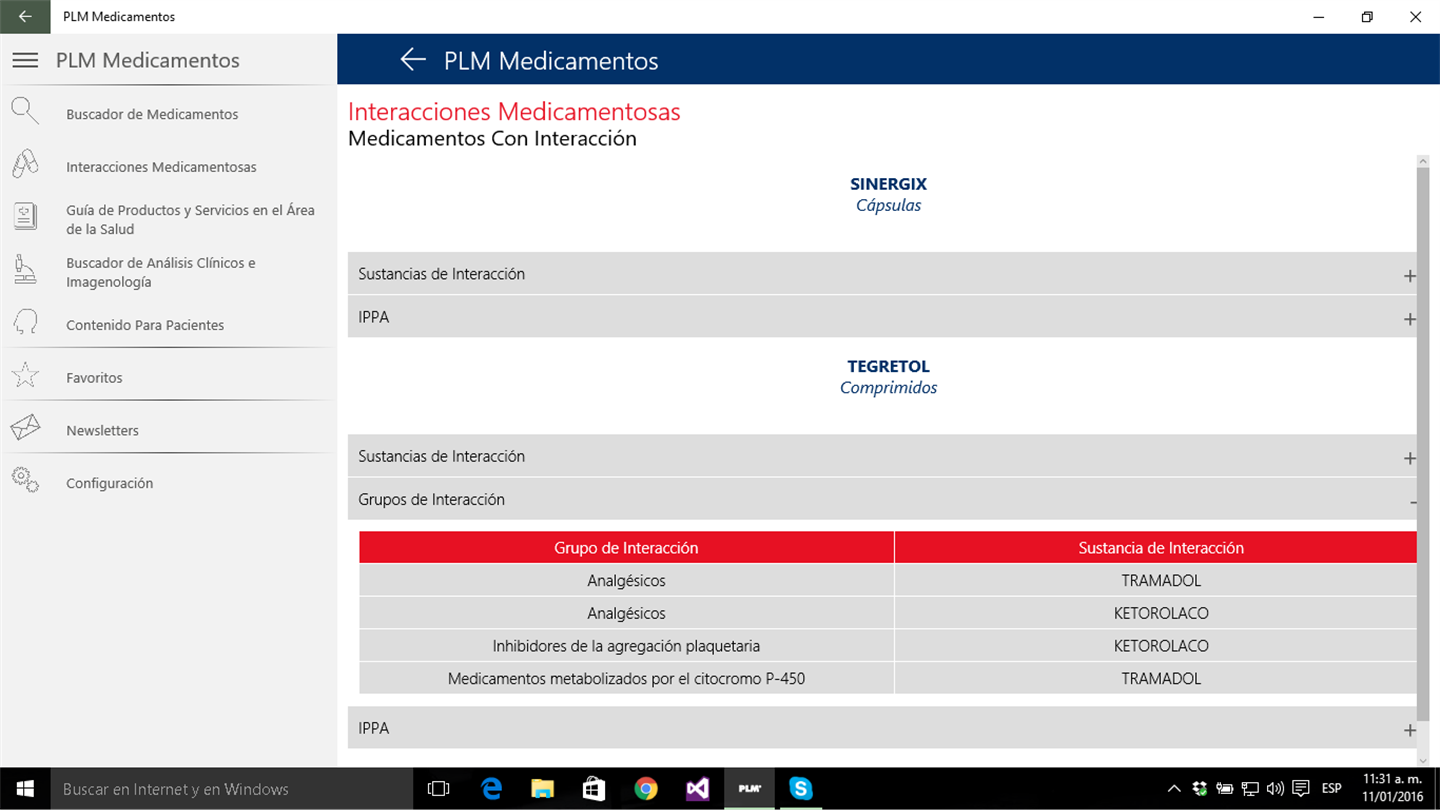Image resolution: width=1440 pixels, height=810 pixels.
Task: Open the Action Center notifications icon
Action: [1301, 789]
